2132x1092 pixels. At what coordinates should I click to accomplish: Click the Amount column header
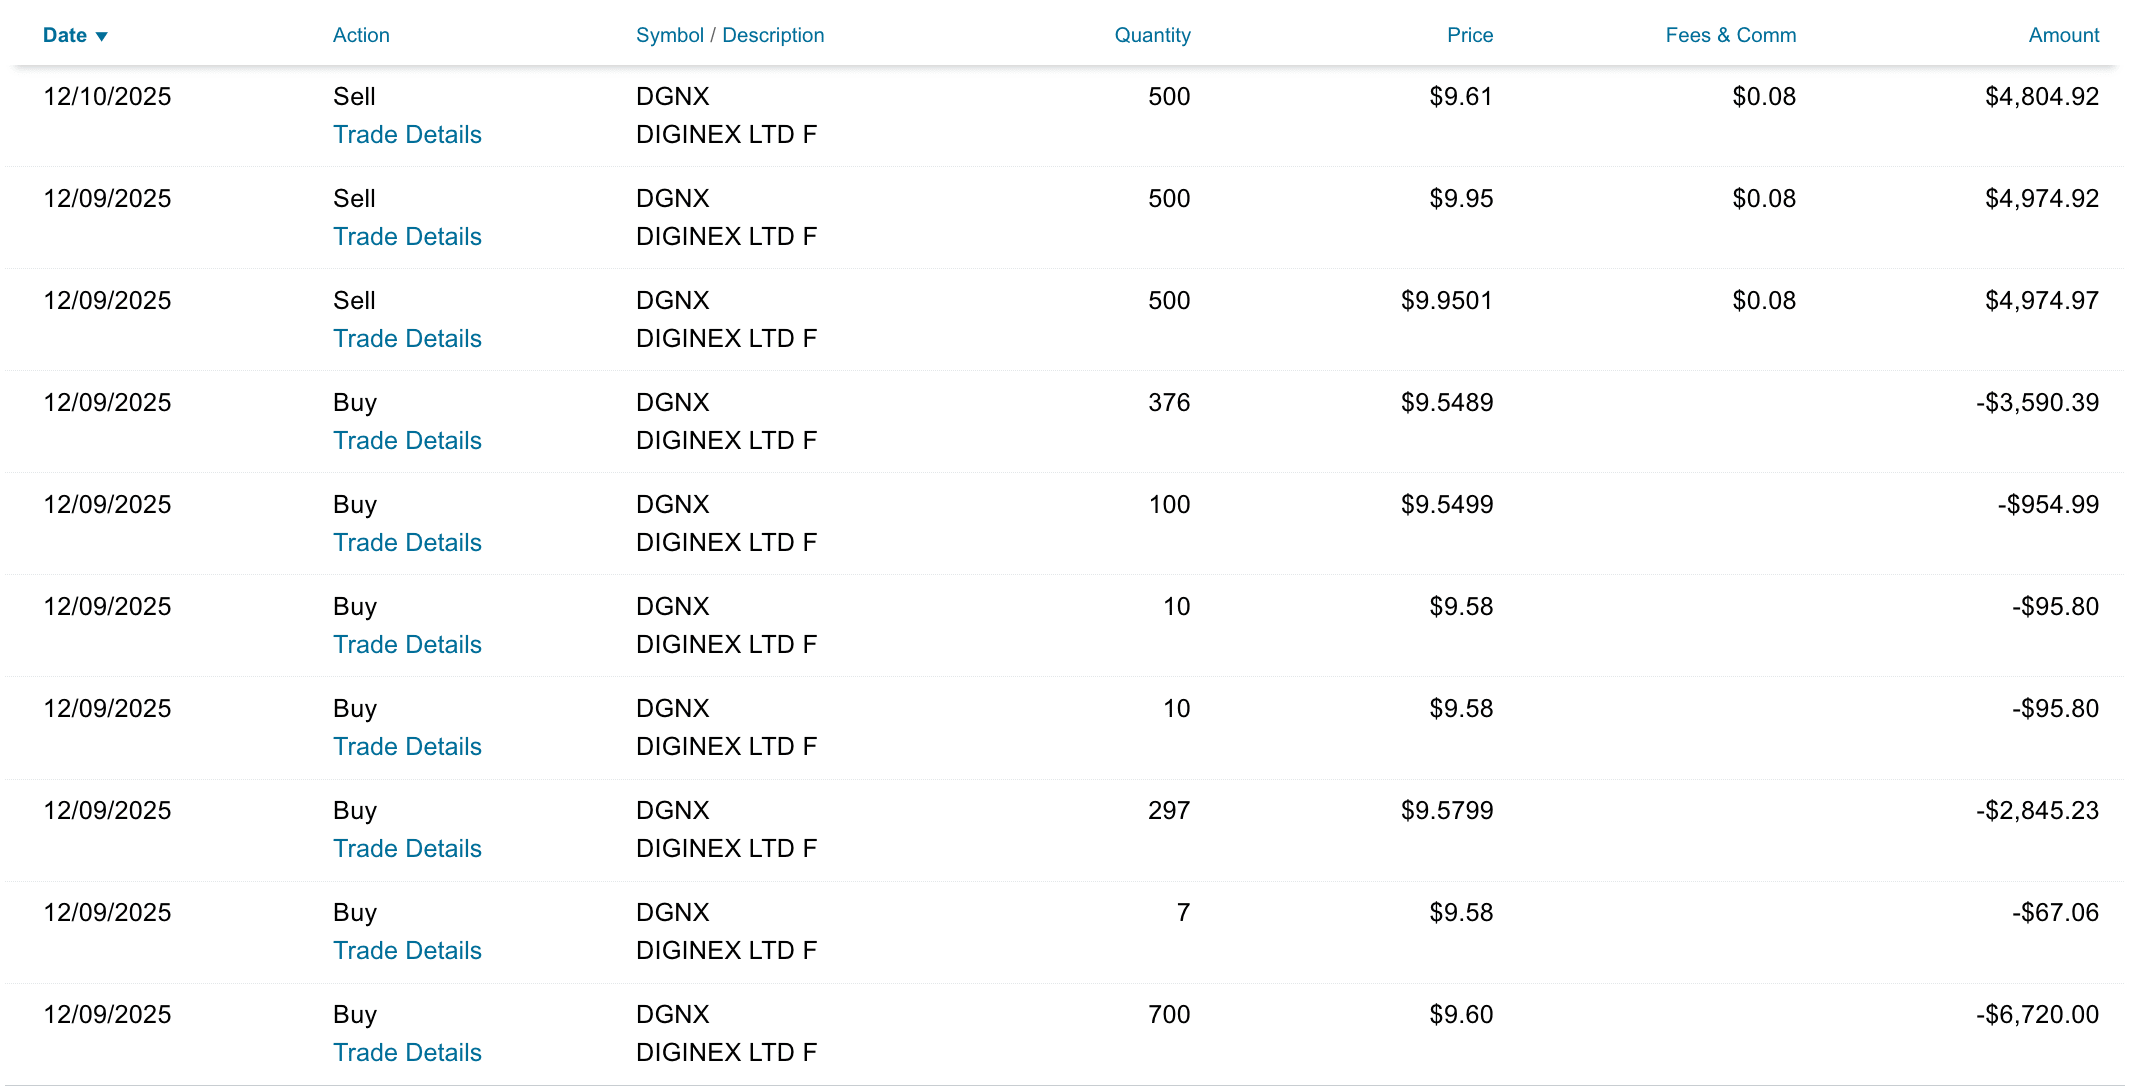[2063, 36]
